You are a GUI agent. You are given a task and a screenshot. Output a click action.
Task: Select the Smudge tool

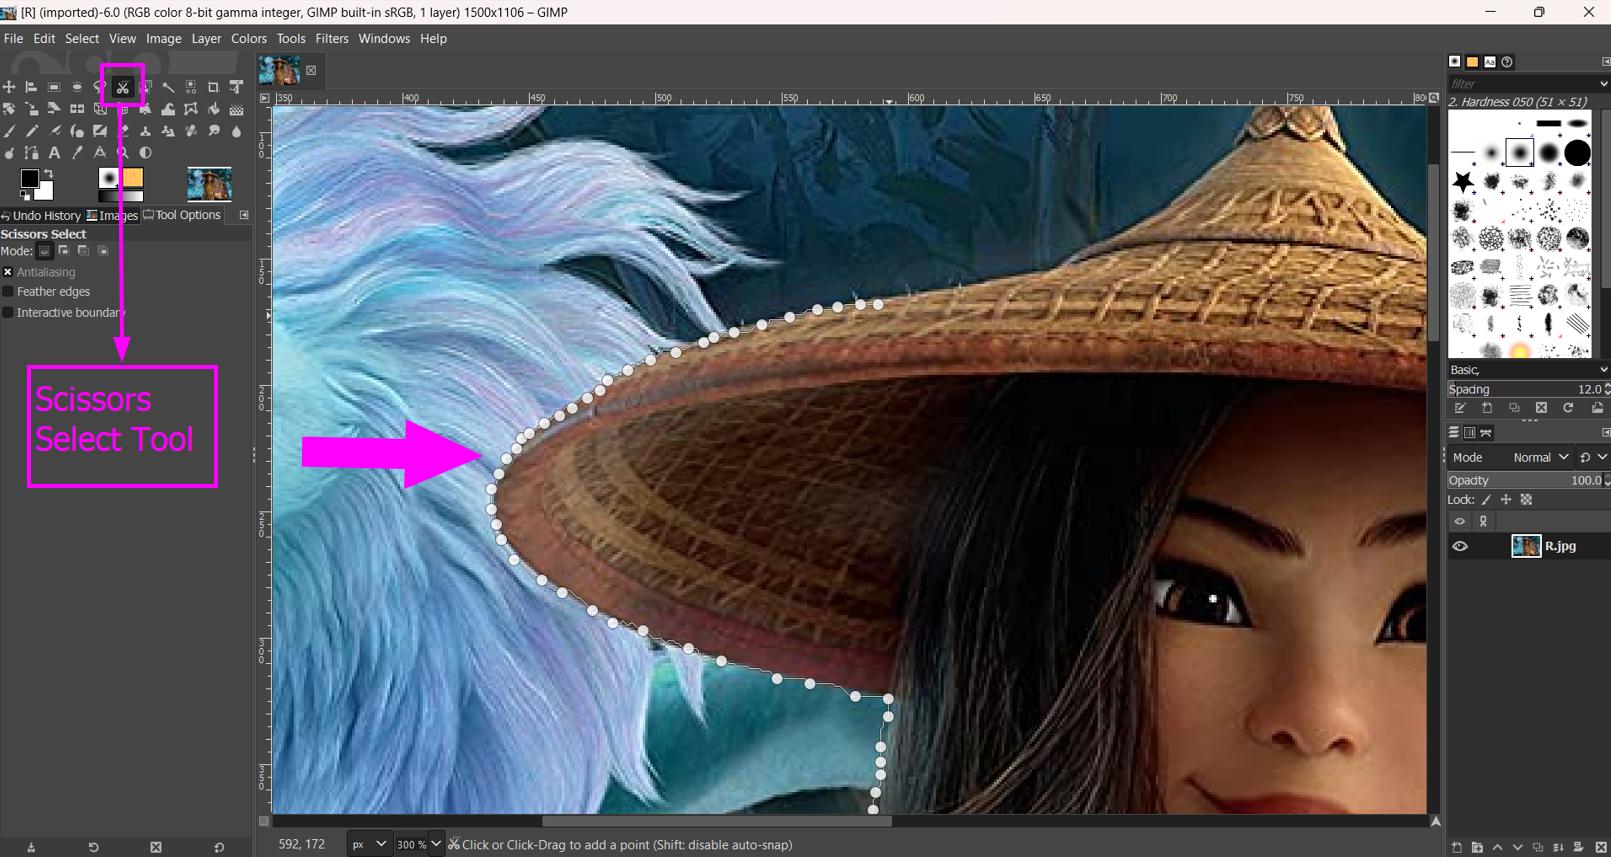(x=213, y=131)
